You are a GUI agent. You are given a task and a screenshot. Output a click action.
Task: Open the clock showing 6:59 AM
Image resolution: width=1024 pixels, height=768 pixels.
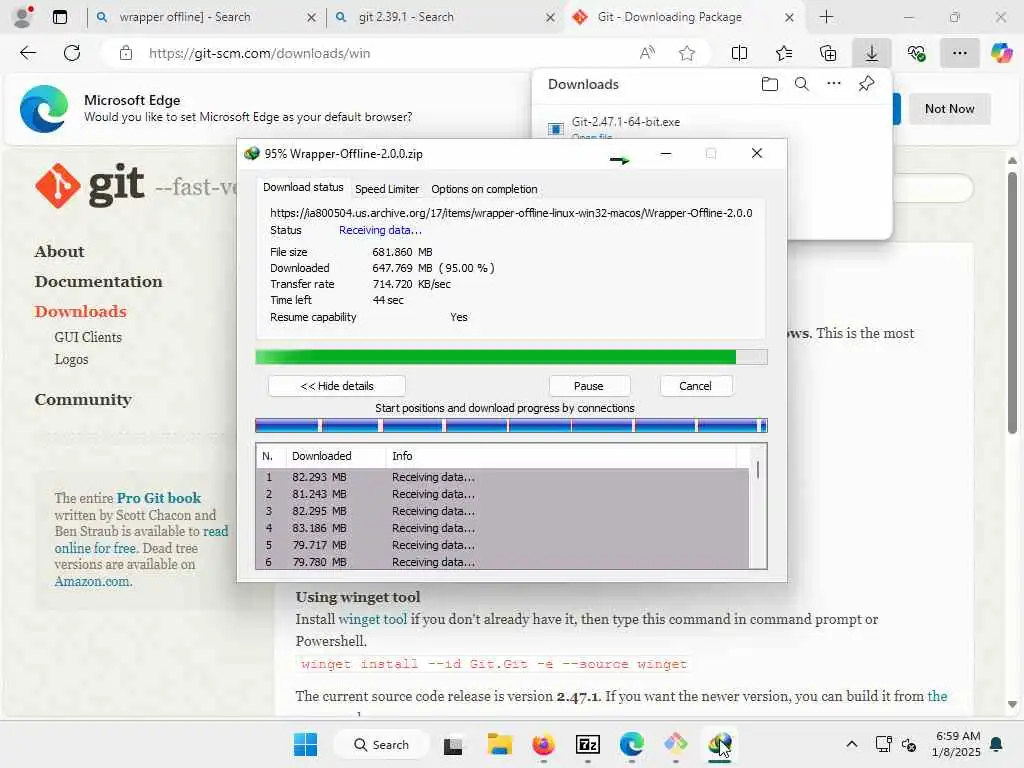(x=957, y=744)
